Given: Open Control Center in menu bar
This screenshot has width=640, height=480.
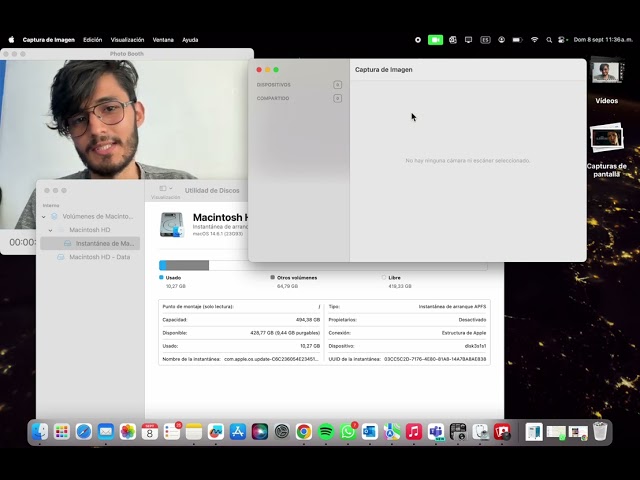Looking at the screenshot, I should click(x=563, y=40).
